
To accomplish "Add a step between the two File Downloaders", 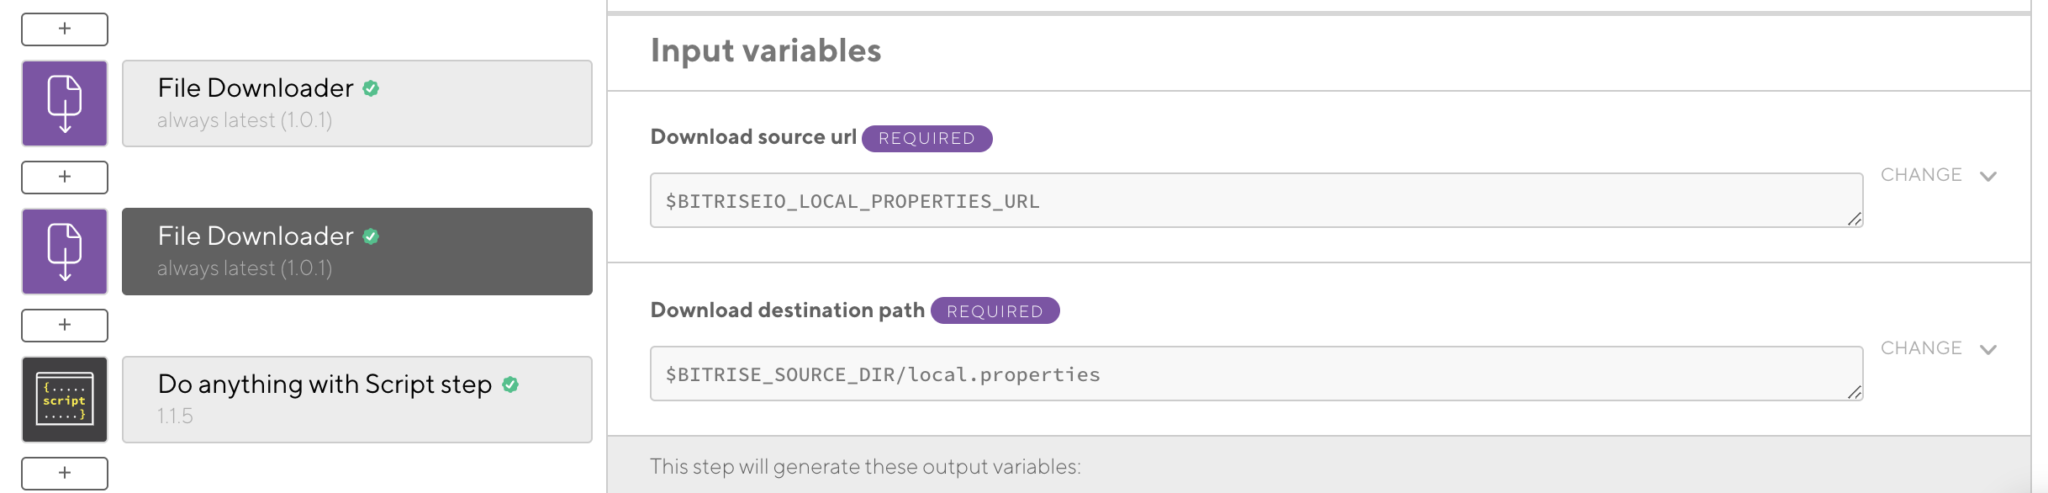I will coord(65,177).
